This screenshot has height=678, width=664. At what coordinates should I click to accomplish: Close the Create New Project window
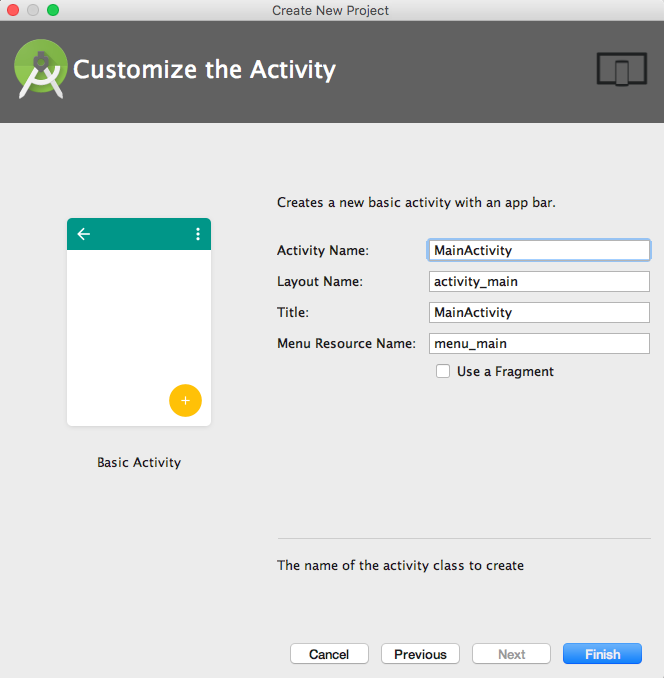(13, 10)
